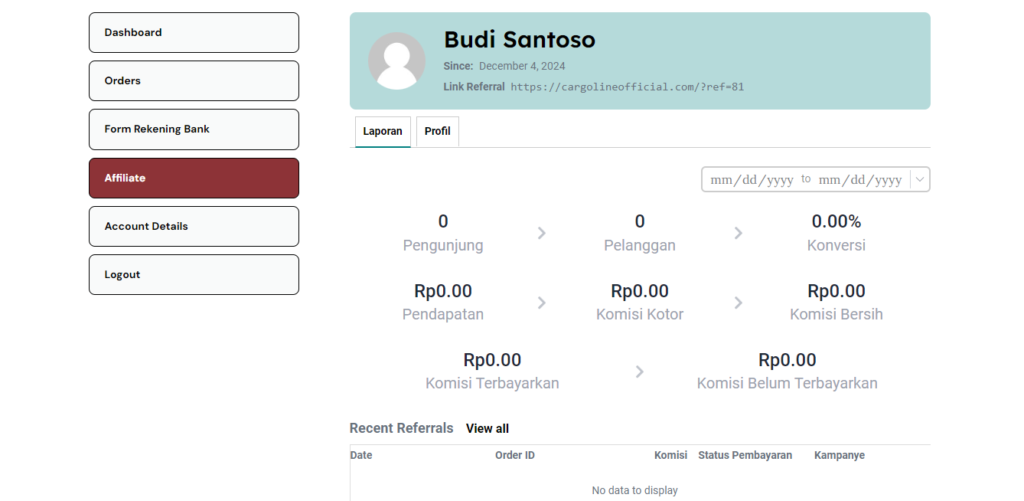Click the referral link URL
This screenshot has width=1024, height=501.
(x=627, y=86)
